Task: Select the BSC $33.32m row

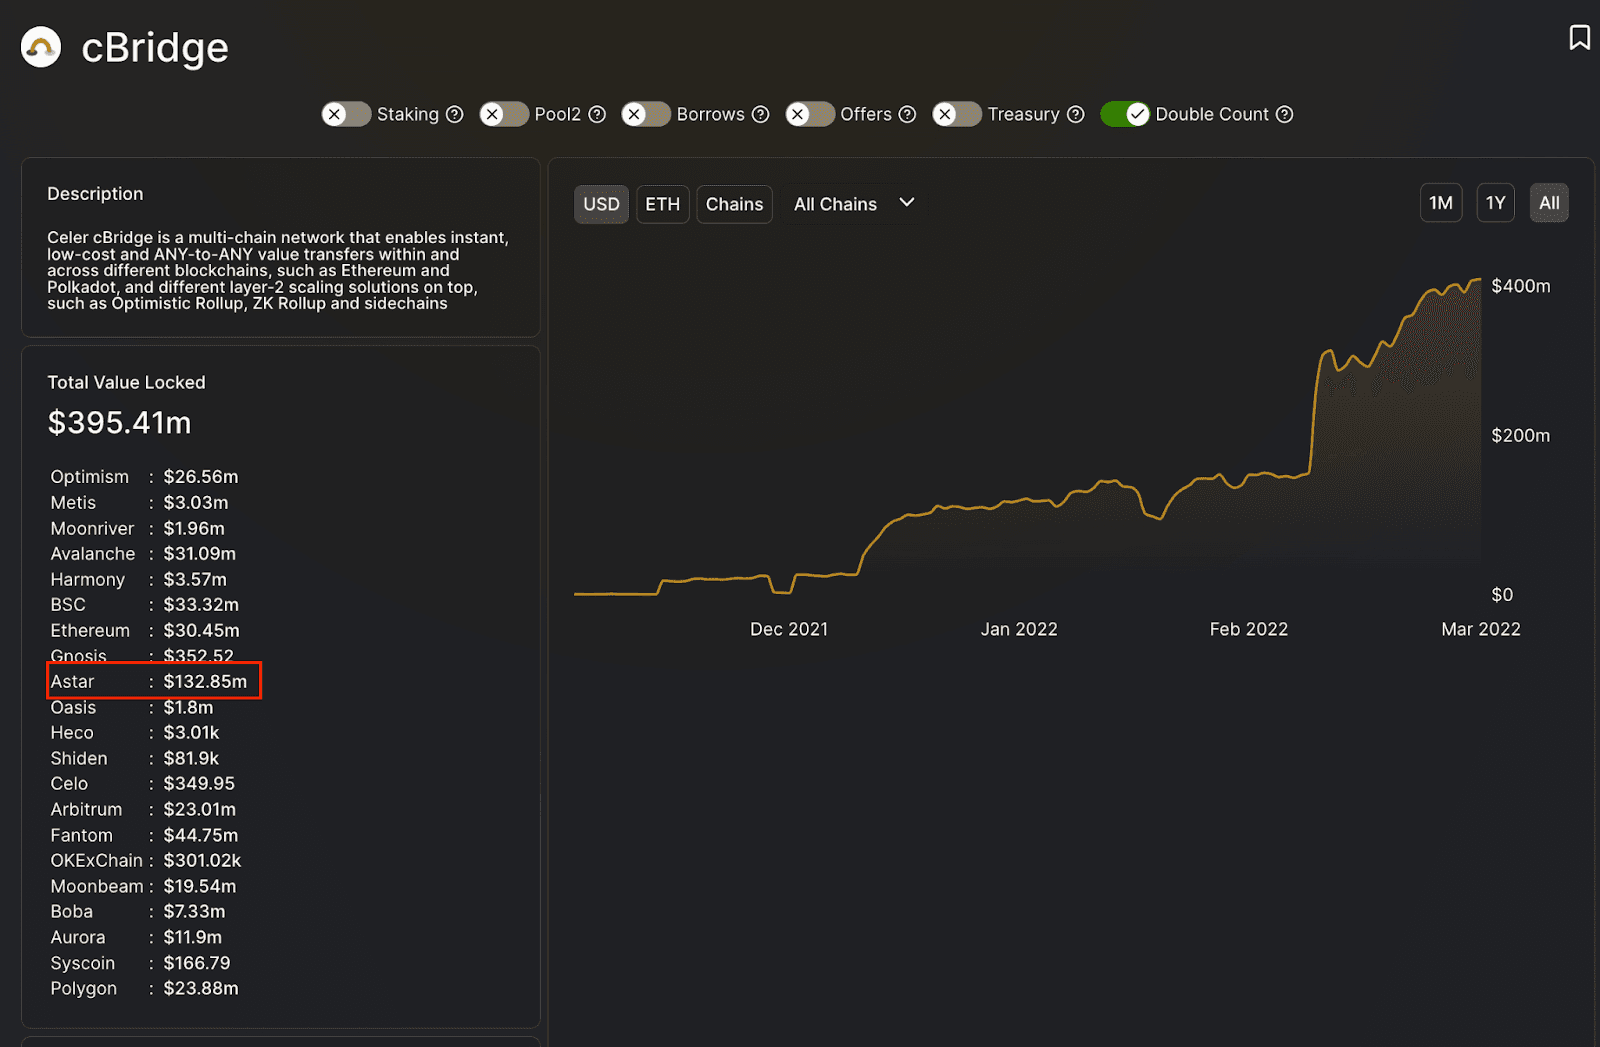Action: click(144, 605)
